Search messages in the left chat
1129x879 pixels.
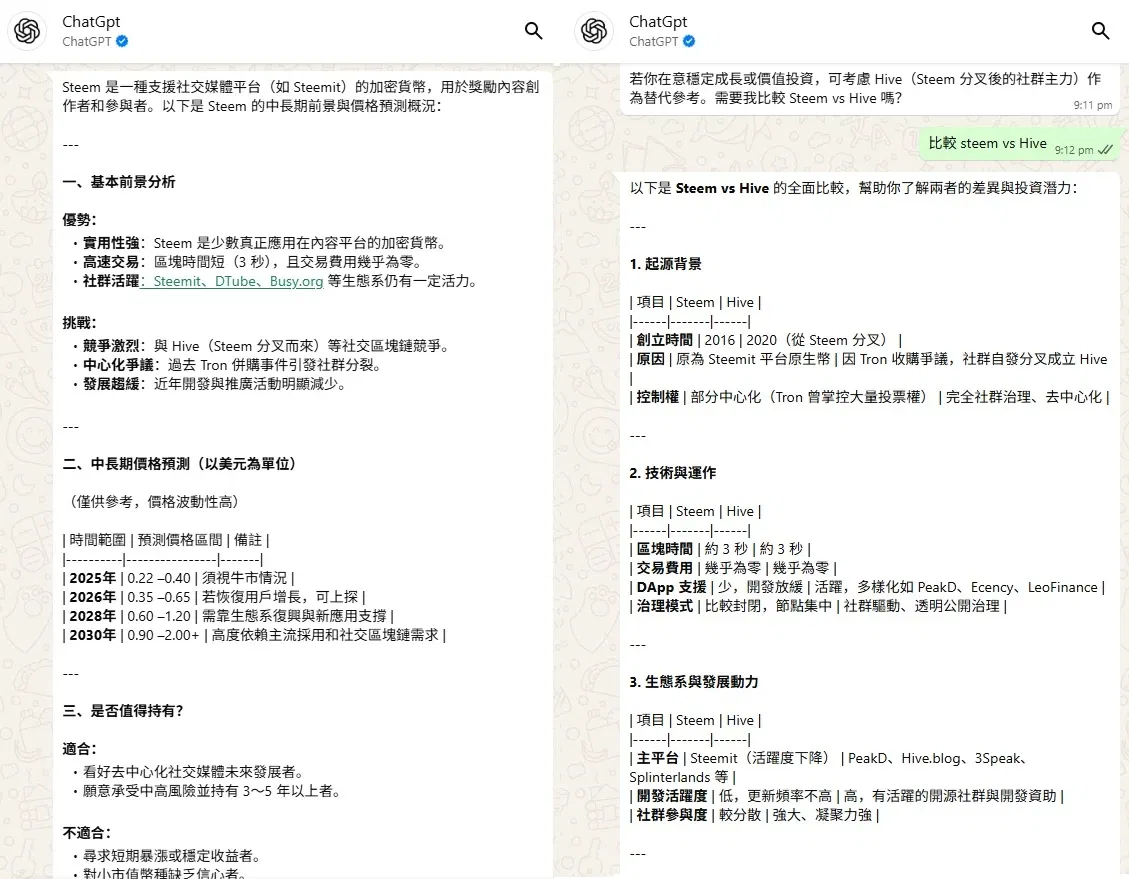point(534,30)
